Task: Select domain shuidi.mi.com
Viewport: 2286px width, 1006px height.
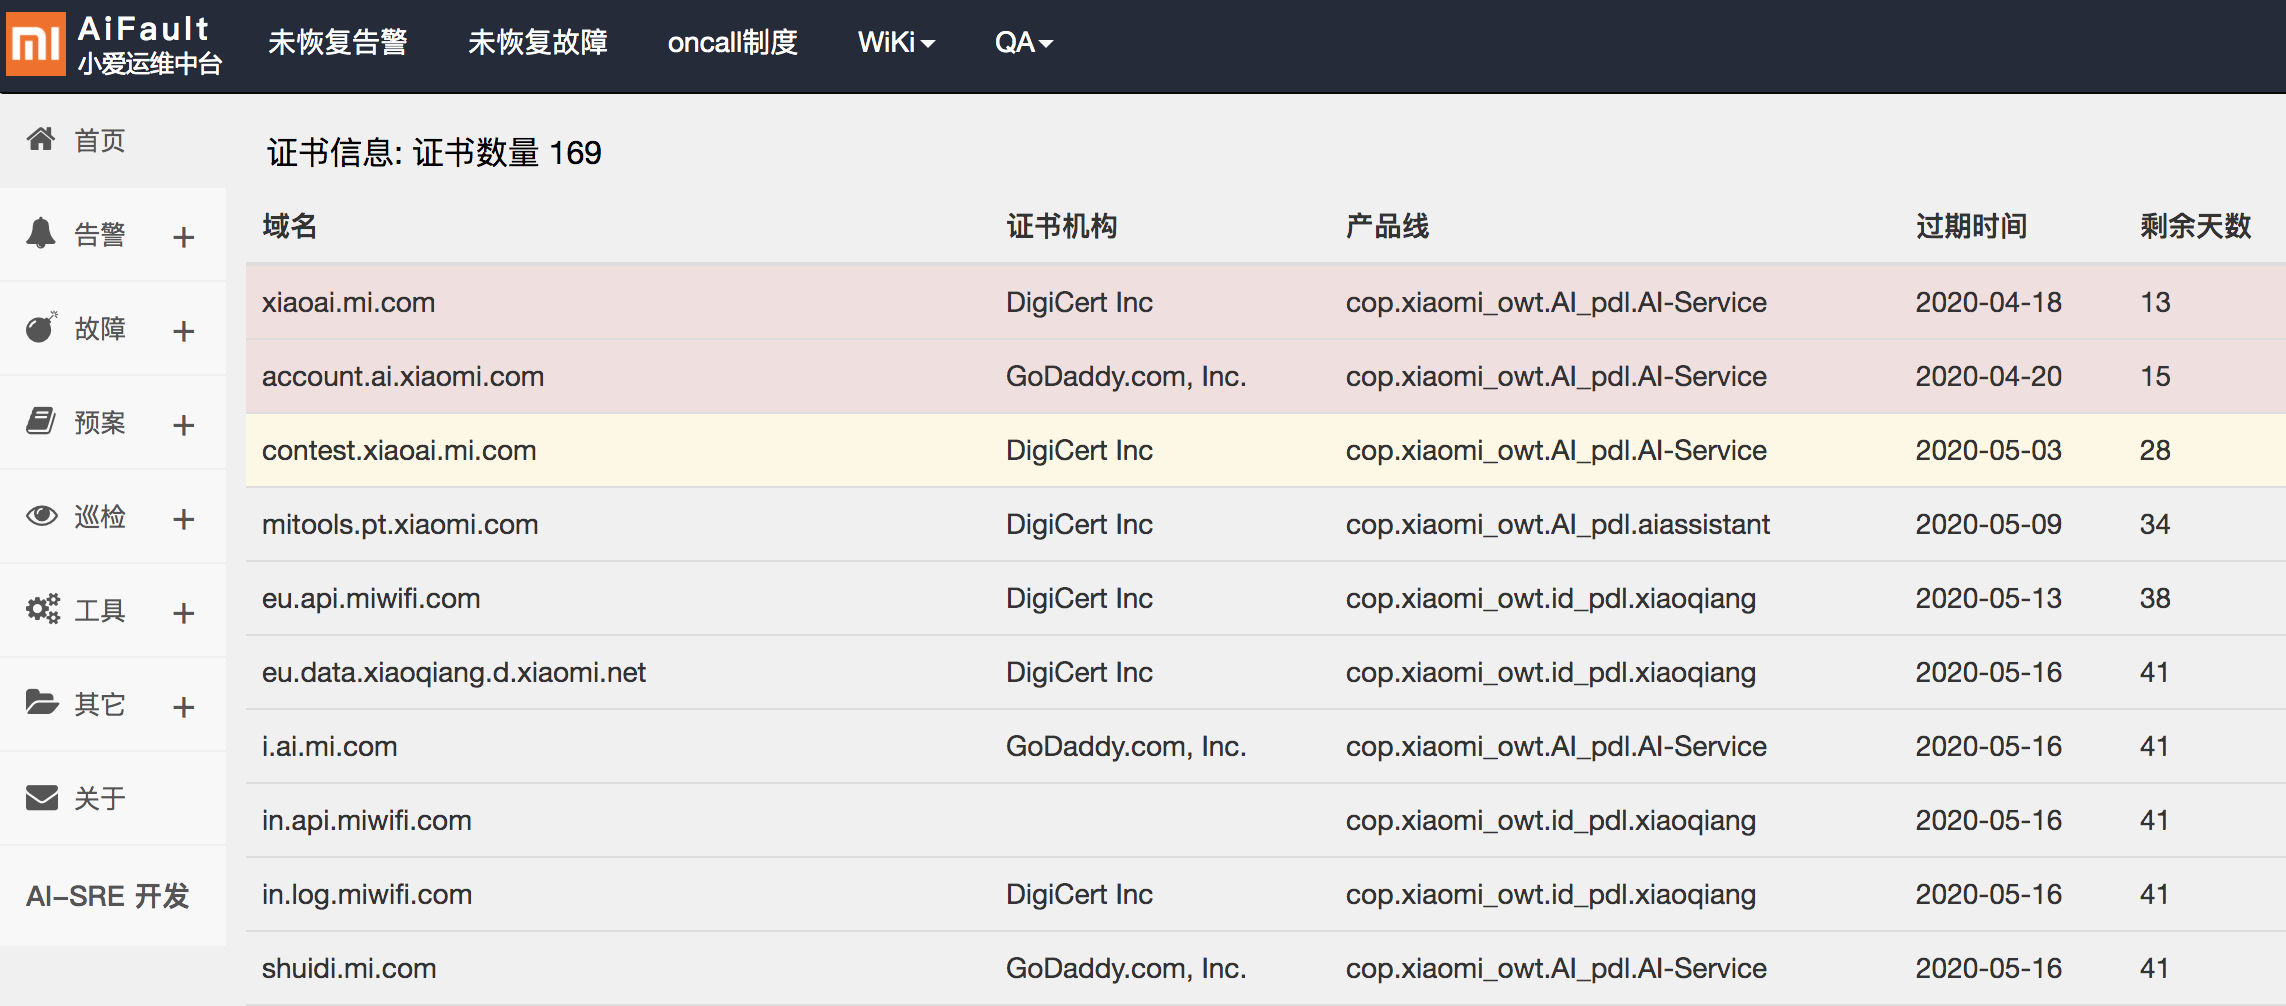Action: pos(349,968)
